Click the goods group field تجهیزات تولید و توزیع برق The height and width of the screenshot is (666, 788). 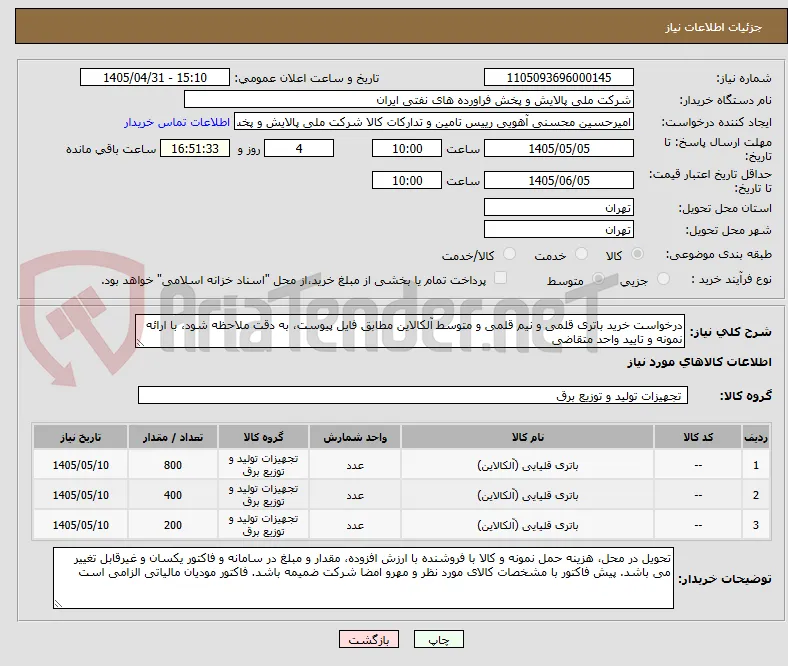(x=413, y=395)
